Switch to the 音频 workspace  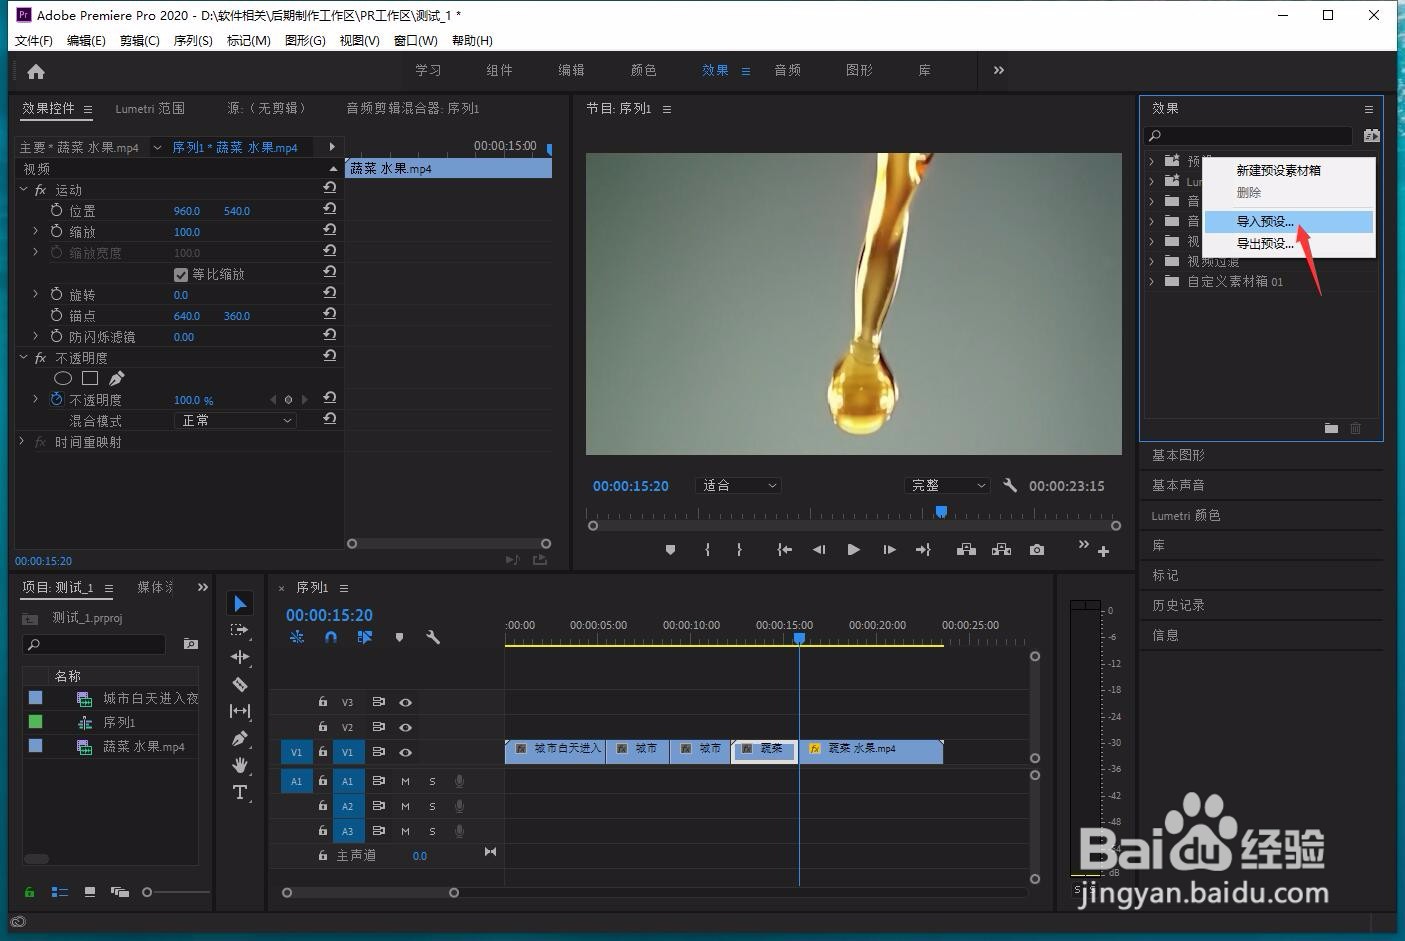click(x=787, y=70)
